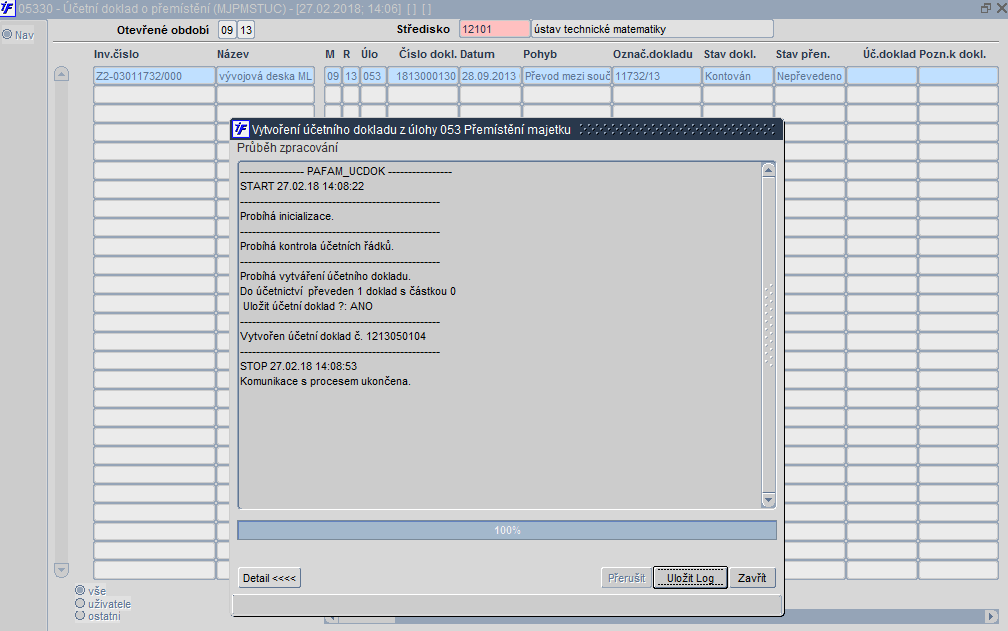
Task: Click the Pohyb cell 'Převod mezi souč'
Action: 566,76
